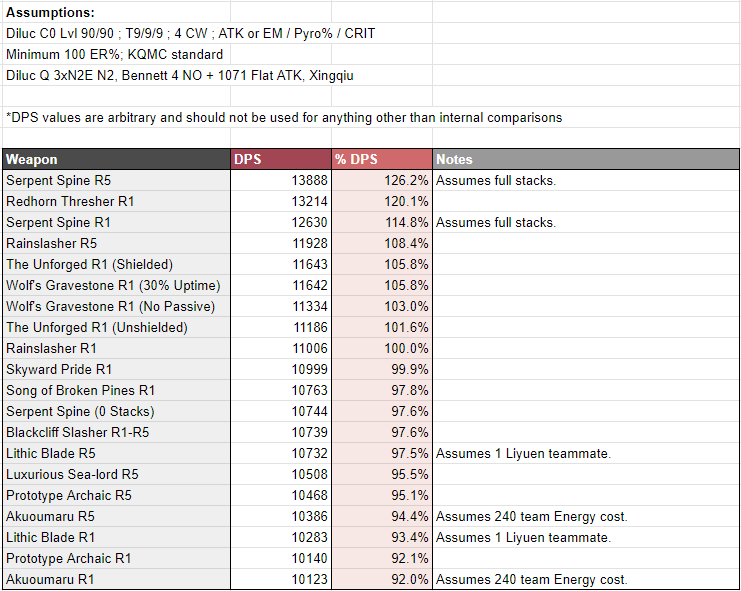Click the Redhorn Thresher R1 cell
The image size is (741, 591).
click(x=115, y=202)
